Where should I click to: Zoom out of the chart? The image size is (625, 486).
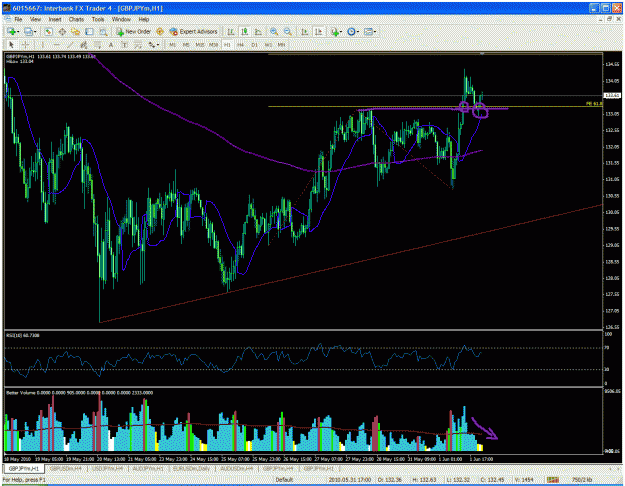click(288, 31)
